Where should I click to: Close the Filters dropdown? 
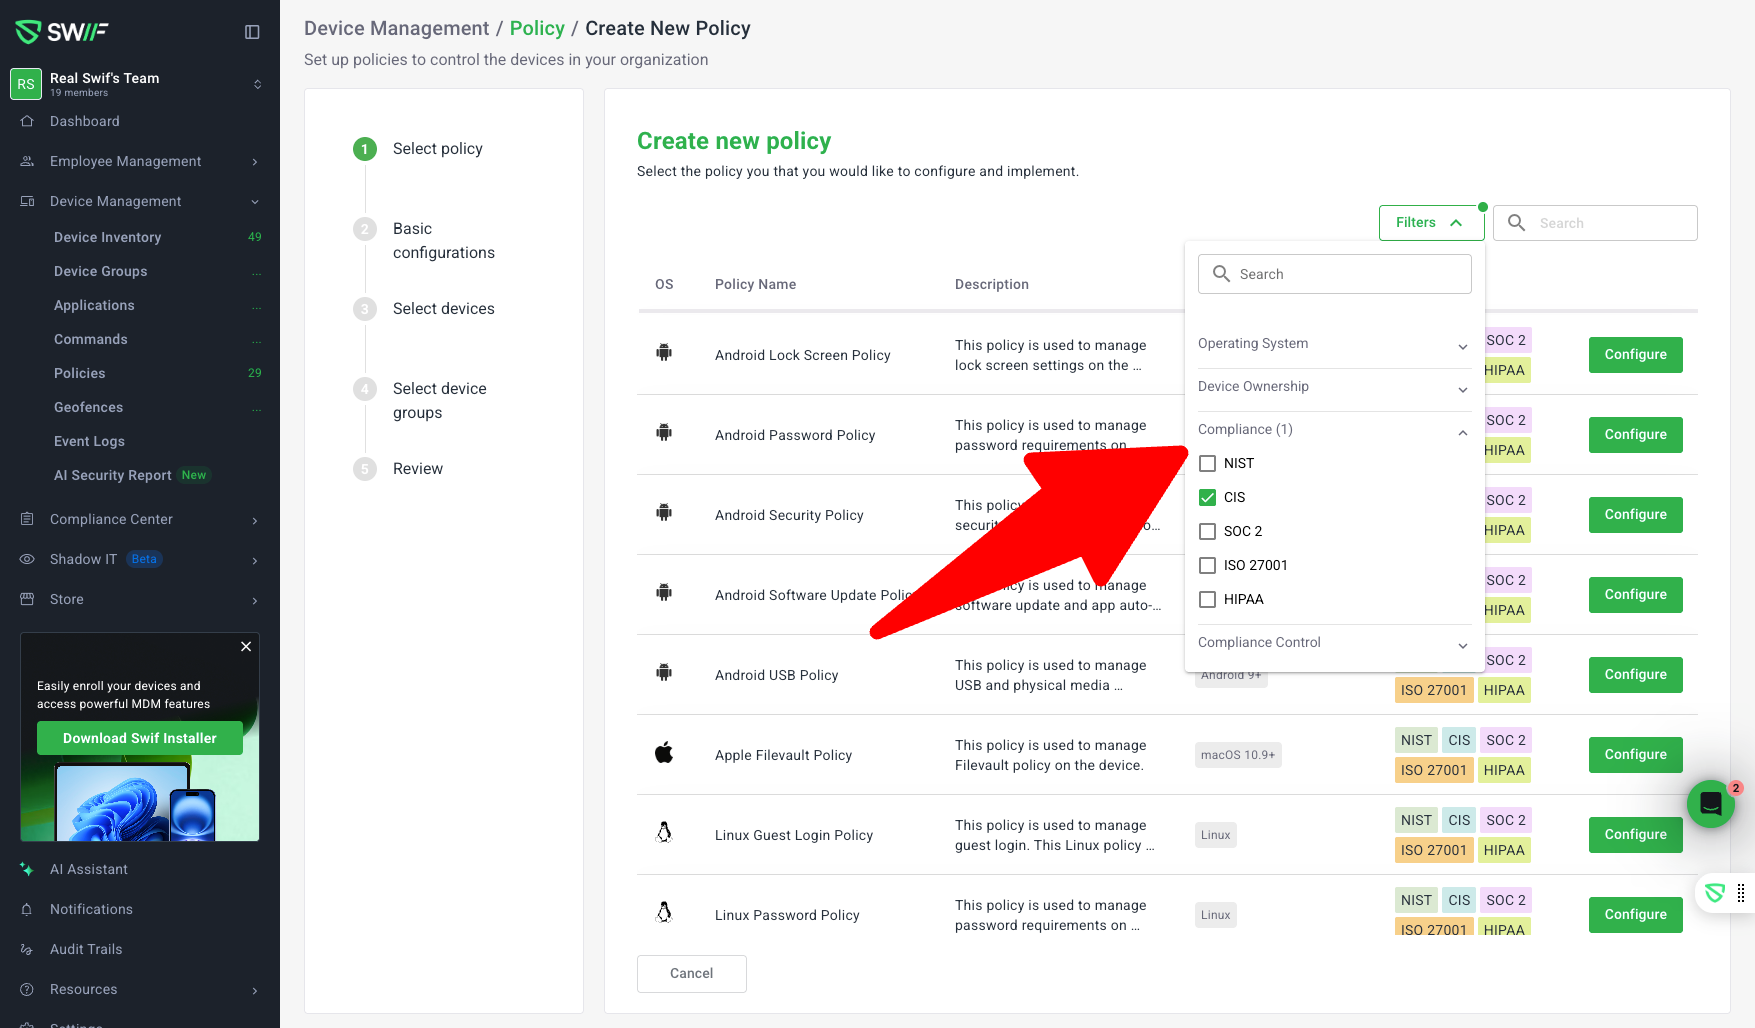(x=1430, y=223)
